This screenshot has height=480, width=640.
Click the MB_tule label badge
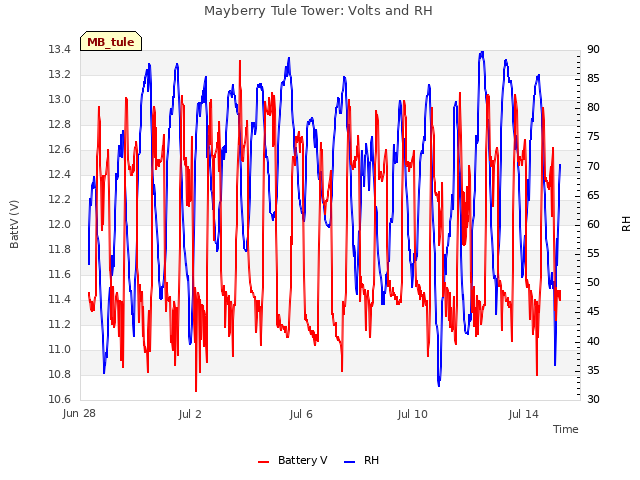[x=111, y=41]
